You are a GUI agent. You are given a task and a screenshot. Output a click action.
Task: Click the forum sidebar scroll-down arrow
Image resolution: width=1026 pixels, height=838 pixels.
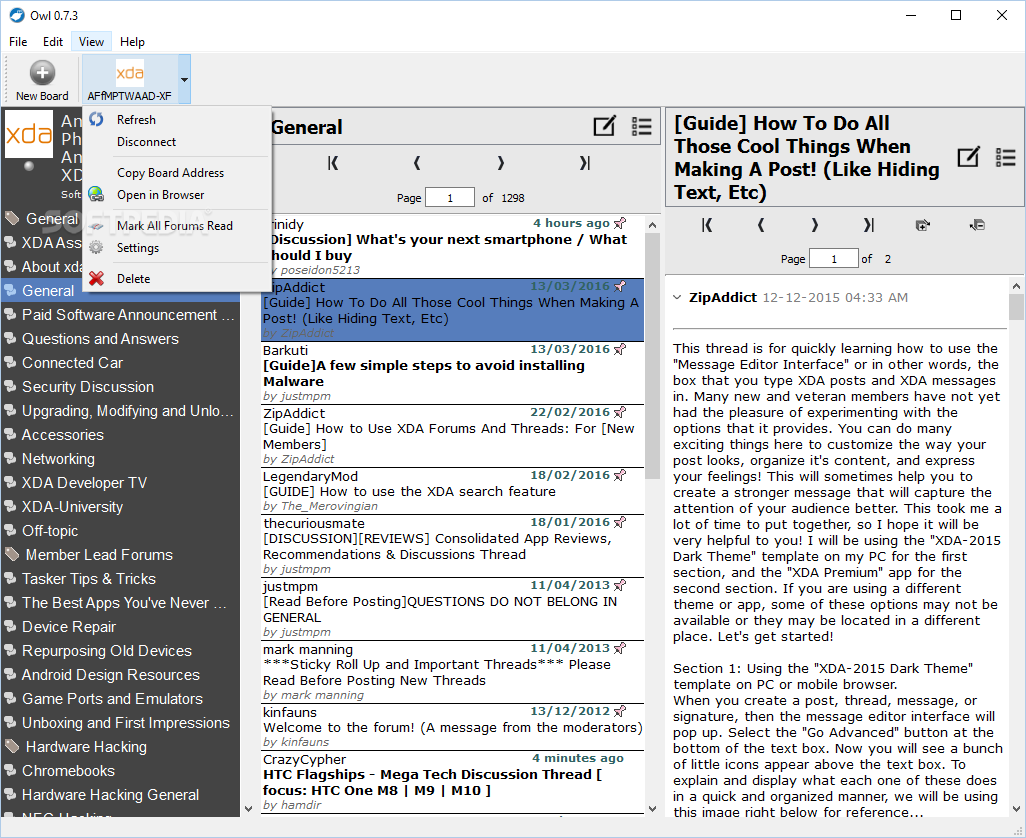248,809
